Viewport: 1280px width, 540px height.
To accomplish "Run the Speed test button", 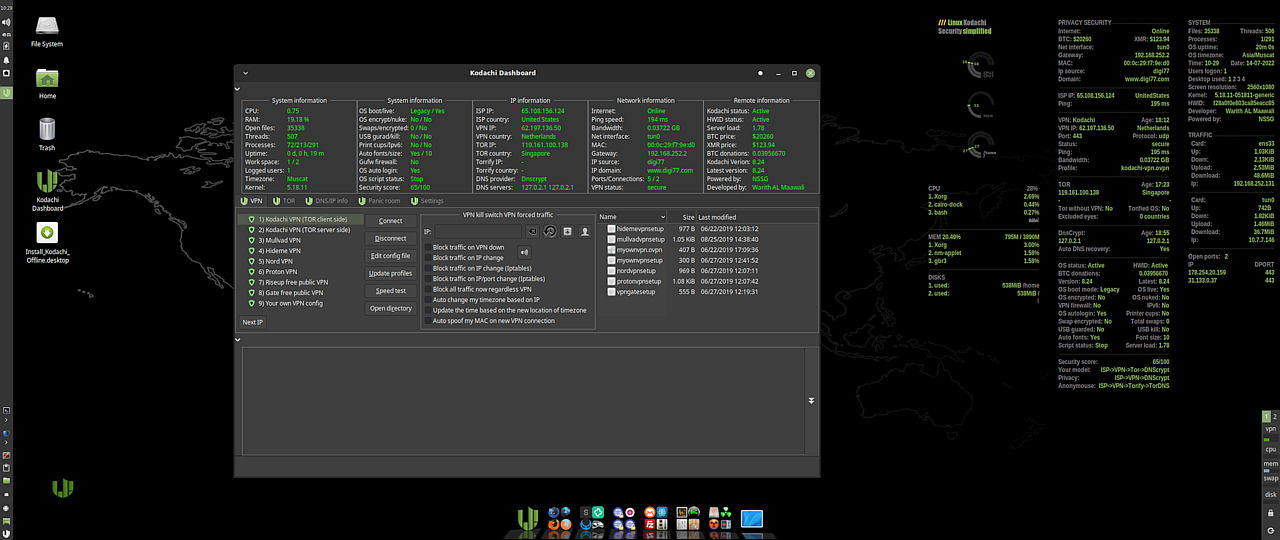I will 390,291.
